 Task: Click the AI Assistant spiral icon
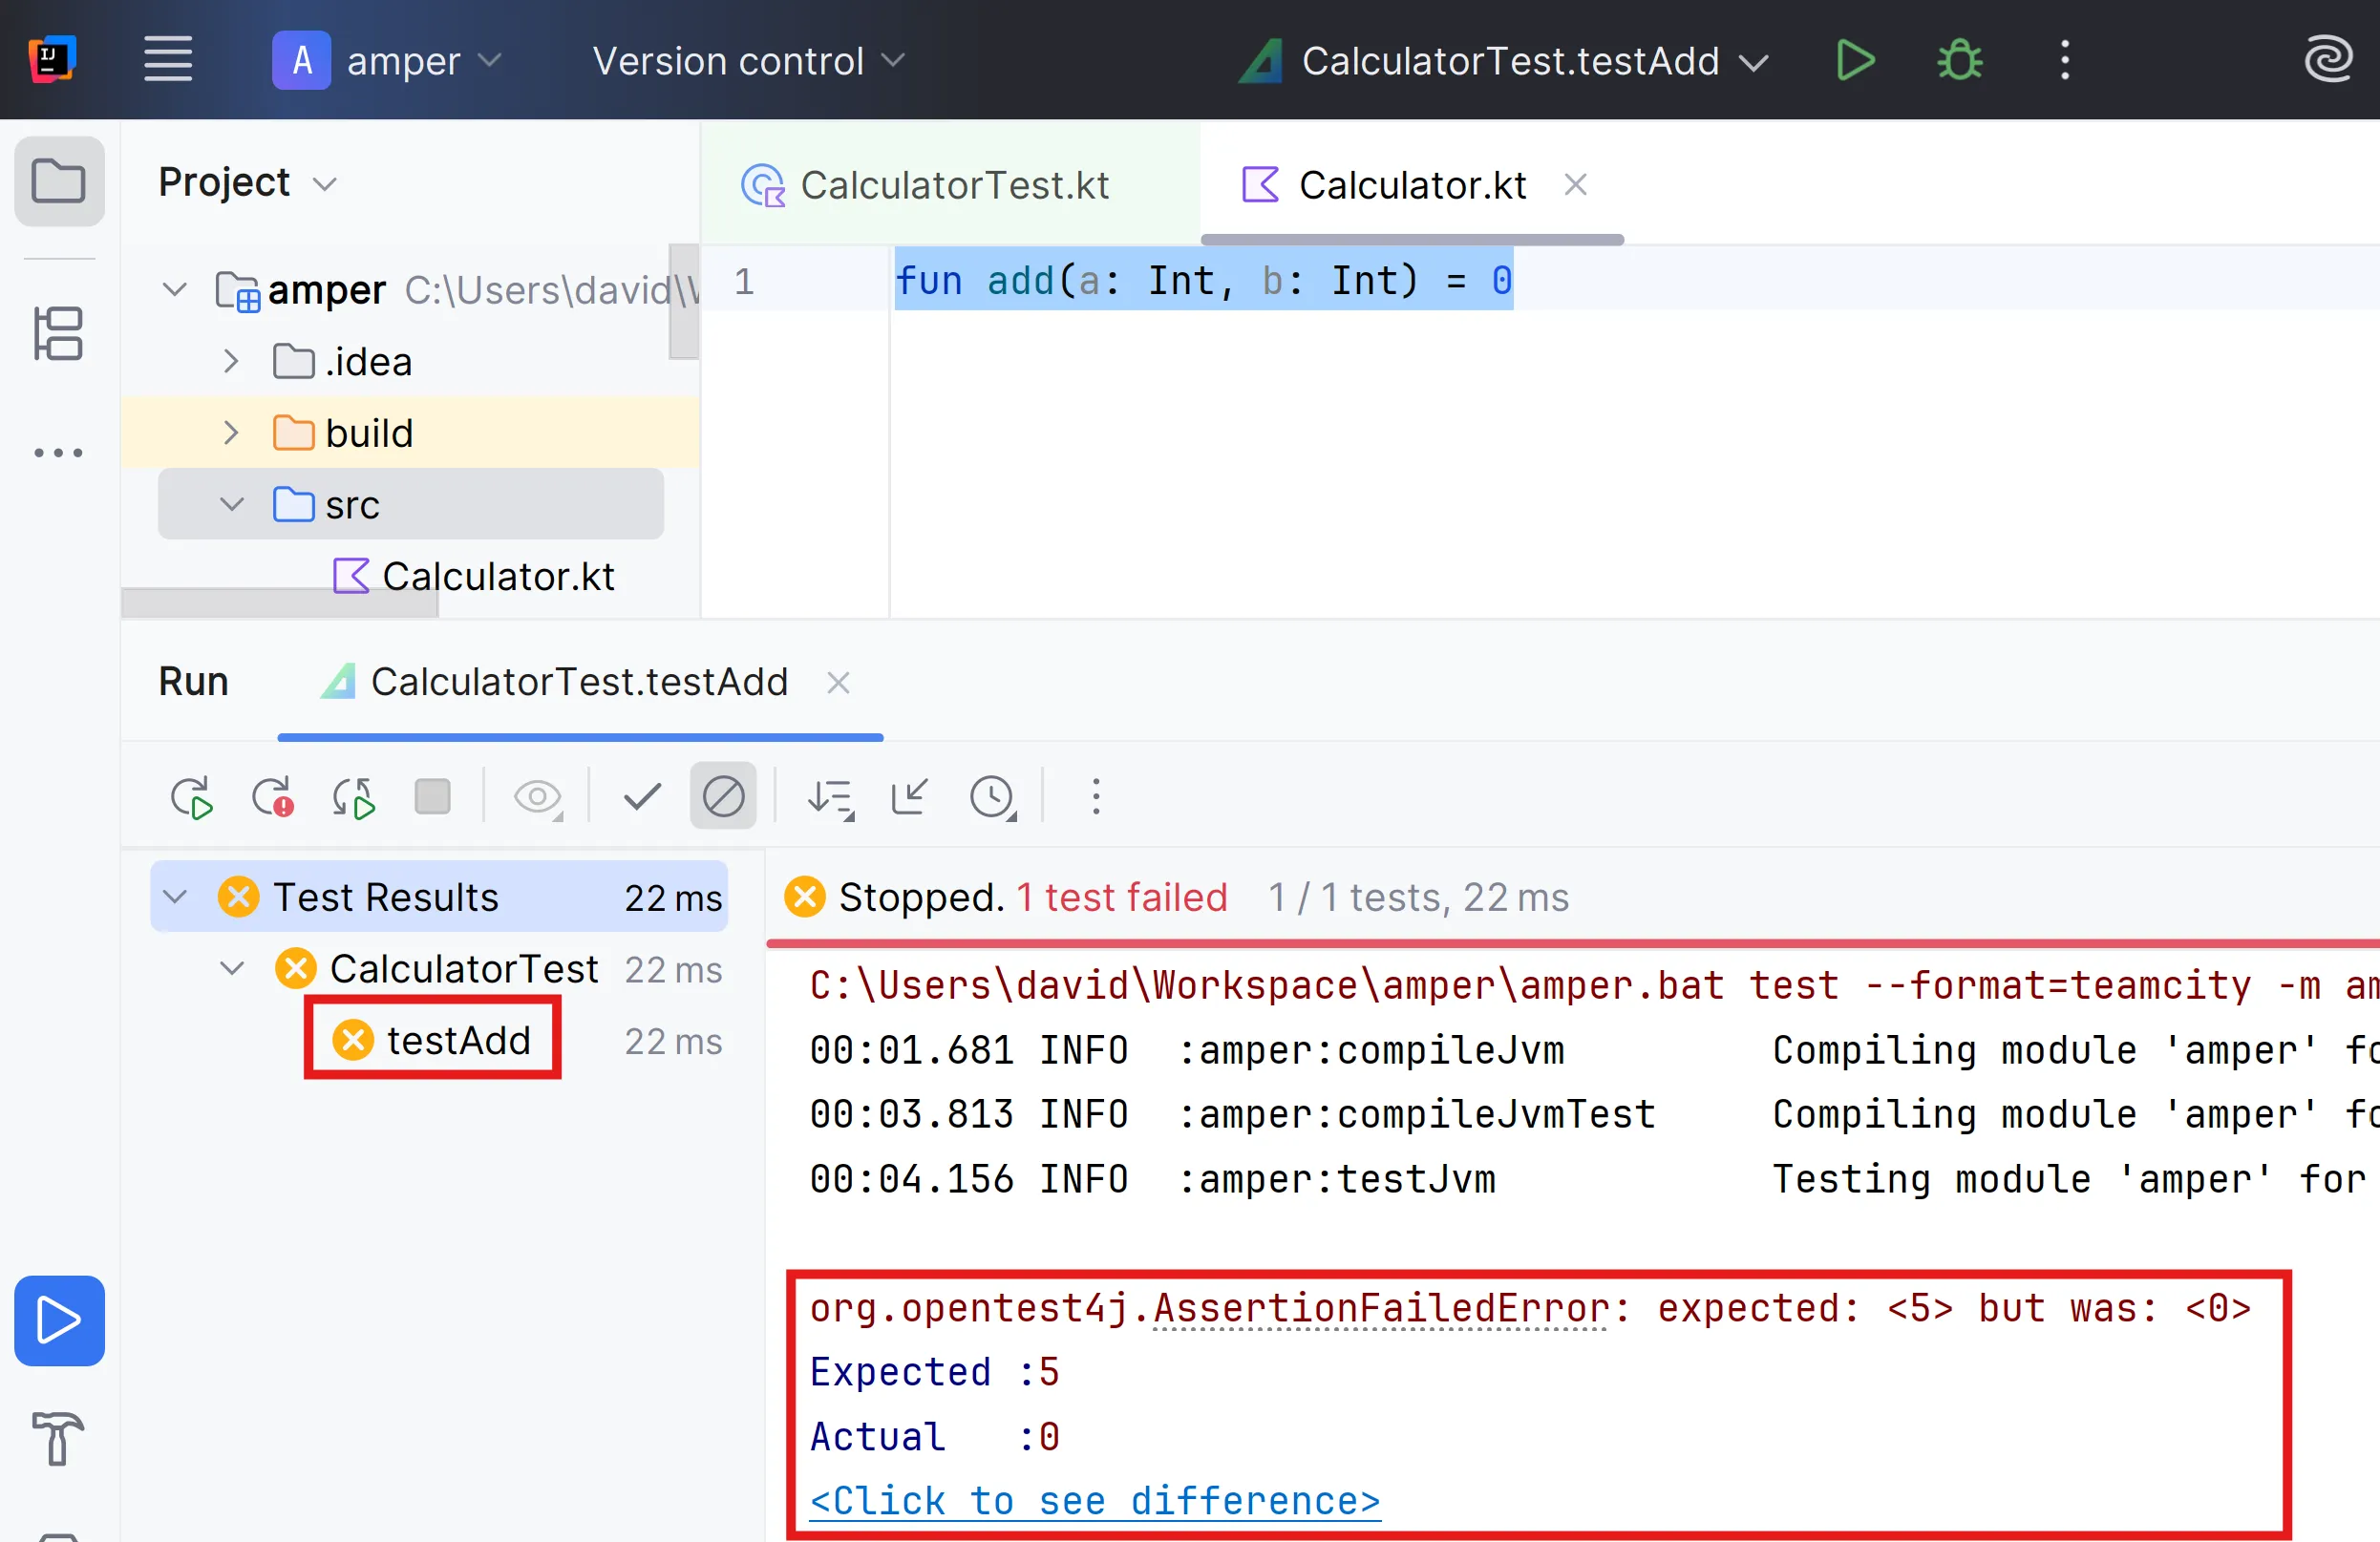[x=2327, y=60]
